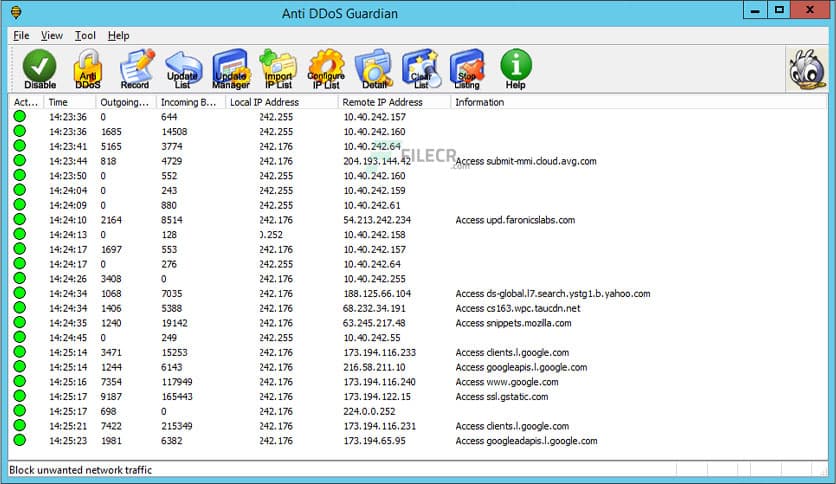
Task: Click the Stop Listing icon
Action: point(467,69)
